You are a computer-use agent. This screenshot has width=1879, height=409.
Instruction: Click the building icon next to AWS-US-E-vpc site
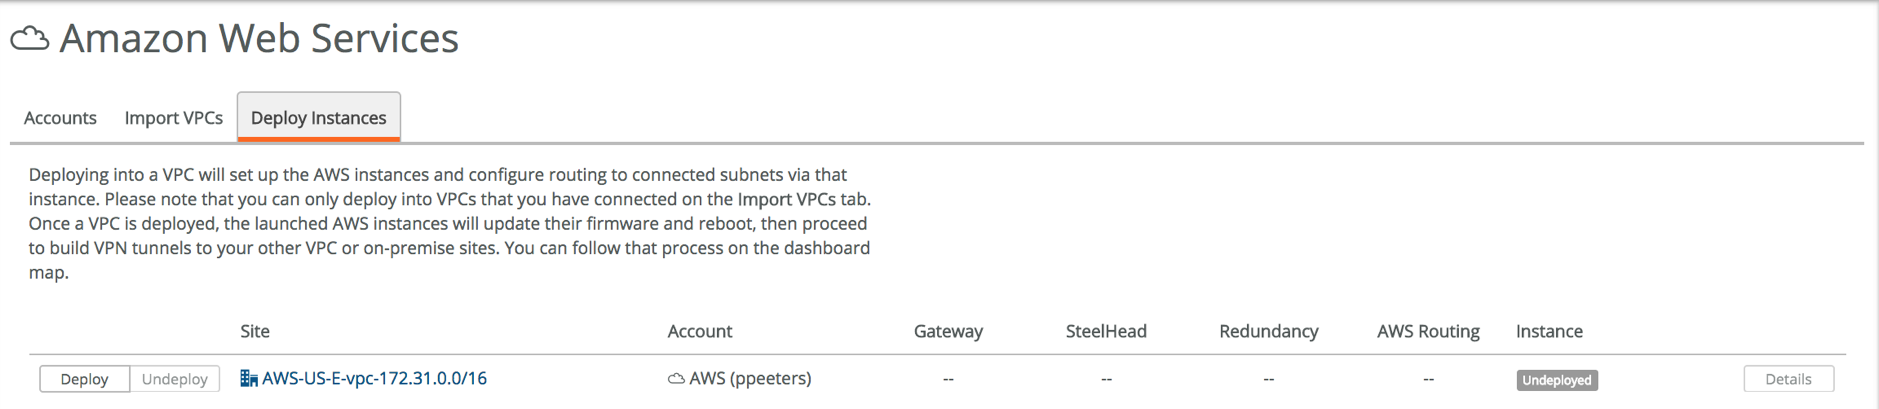pyautogui.click(x=248, y=379)
